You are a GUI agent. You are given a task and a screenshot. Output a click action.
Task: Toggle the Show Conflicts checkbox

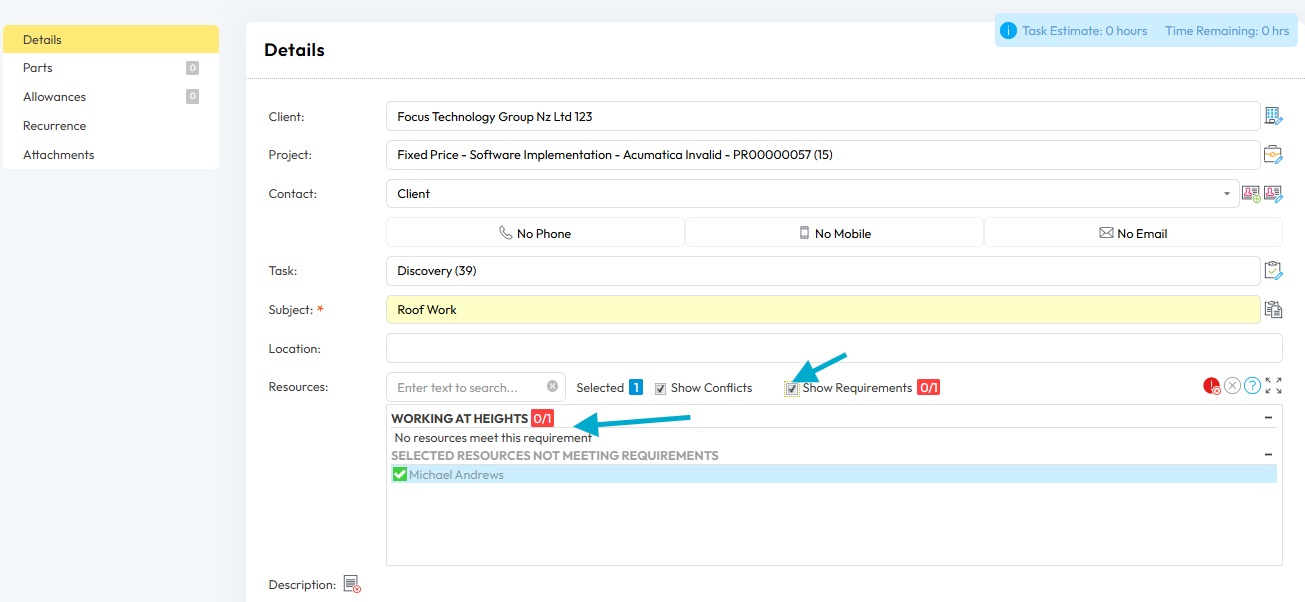tap(660, 388)
